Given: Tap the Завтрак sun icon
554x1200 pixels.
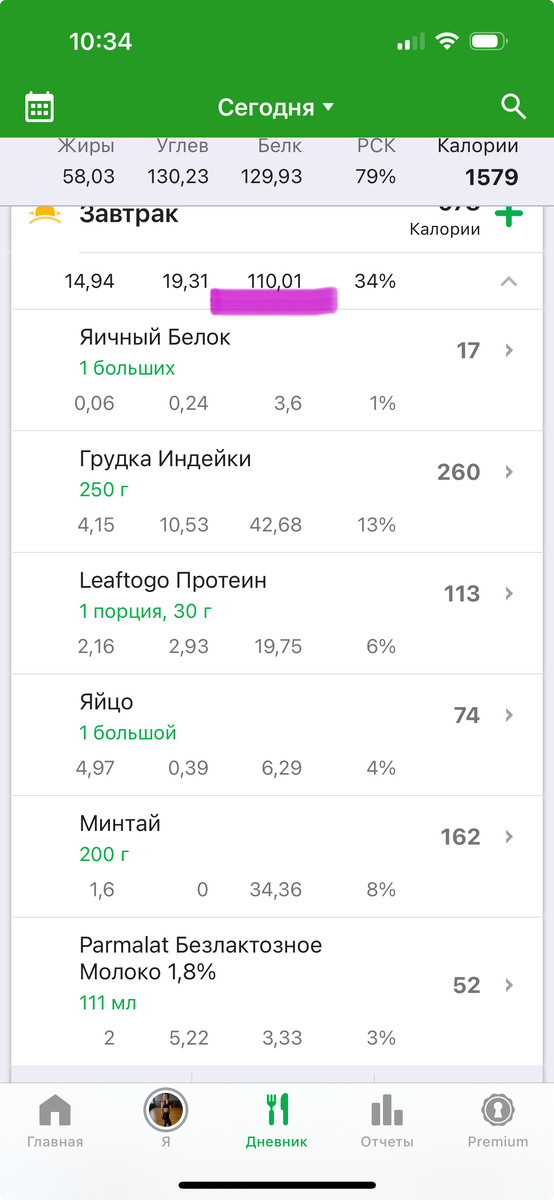Looking at the screenshot, I should pyautogui.click(x=46, y=216).
